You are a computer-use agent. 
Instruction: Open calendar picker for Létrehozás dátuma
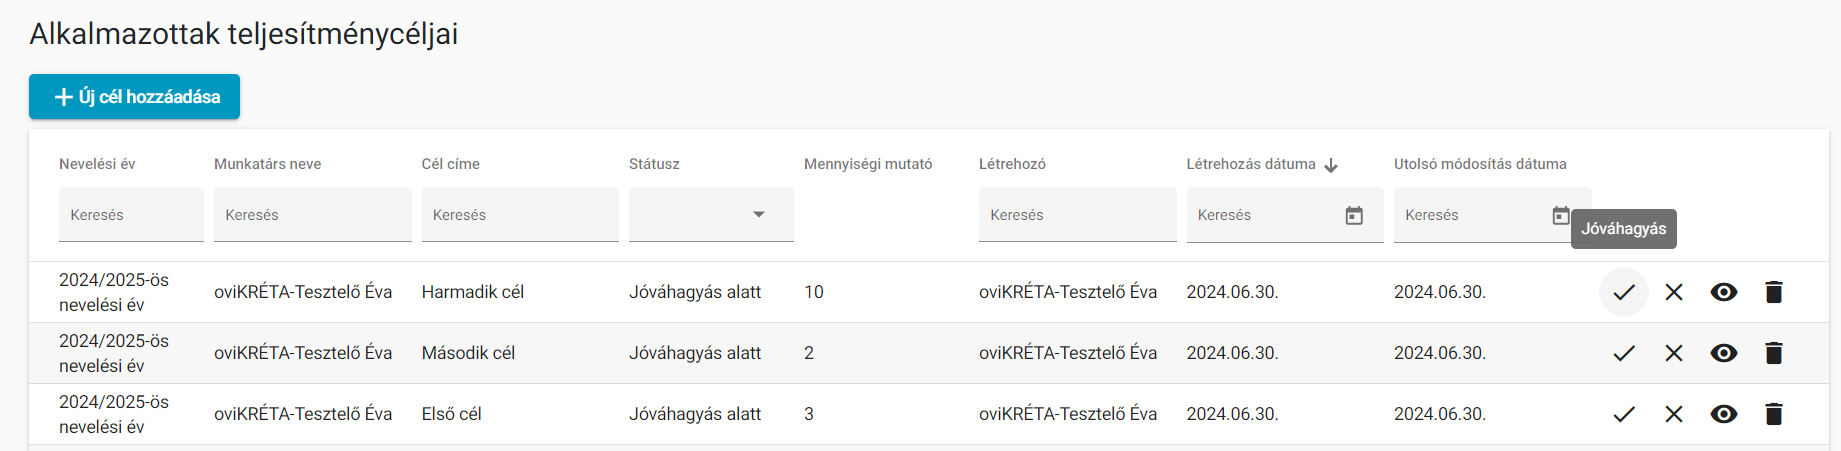[1354, 215]
